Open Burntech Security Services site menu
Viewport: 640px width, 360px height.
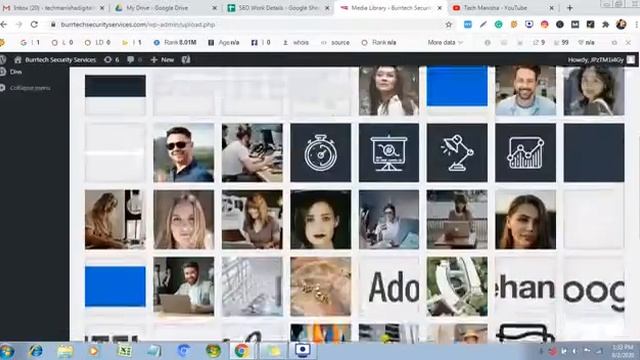coord(55,60)
